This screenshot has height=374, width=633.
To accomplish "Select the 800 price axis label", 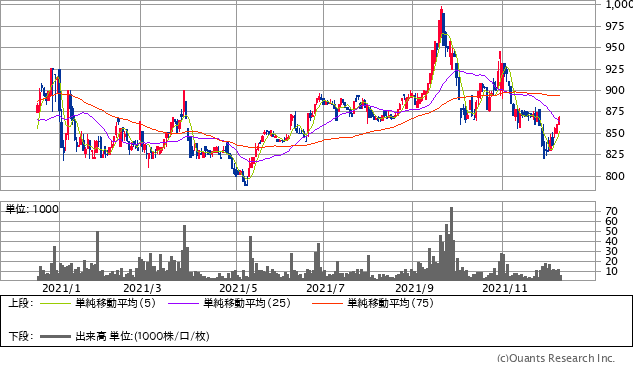I will point(615,176).
